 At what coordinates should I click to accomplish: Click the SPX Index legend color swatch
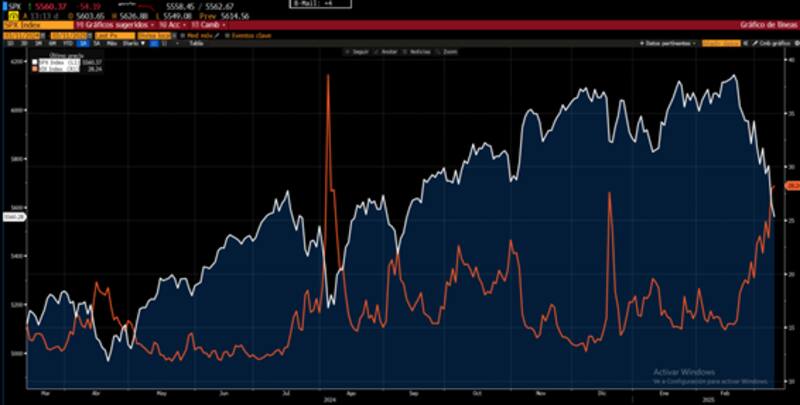pyautogui.click(x=34, y=62)
